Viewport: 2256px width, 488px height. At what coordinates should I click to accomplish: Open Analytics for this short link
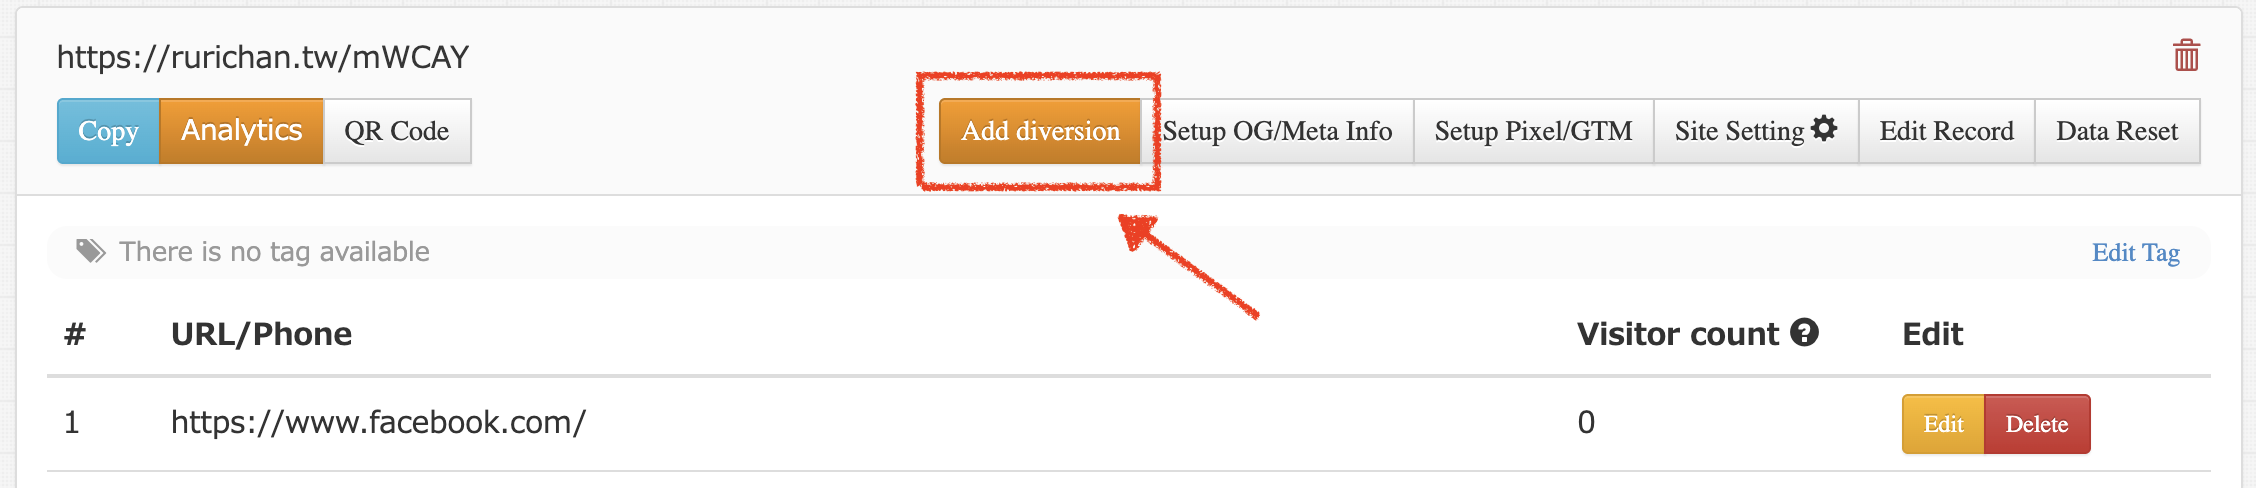tap(241, 131)
